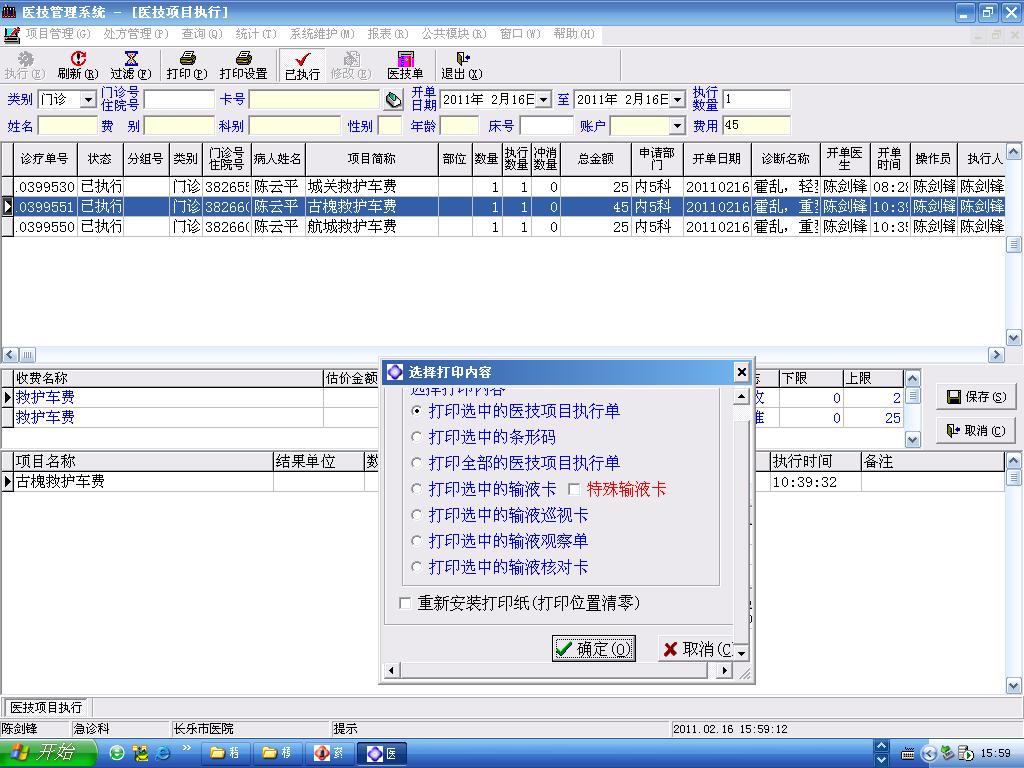Open the 统计 menu
Screen dimensions: 1024x768
click(256, 34)
